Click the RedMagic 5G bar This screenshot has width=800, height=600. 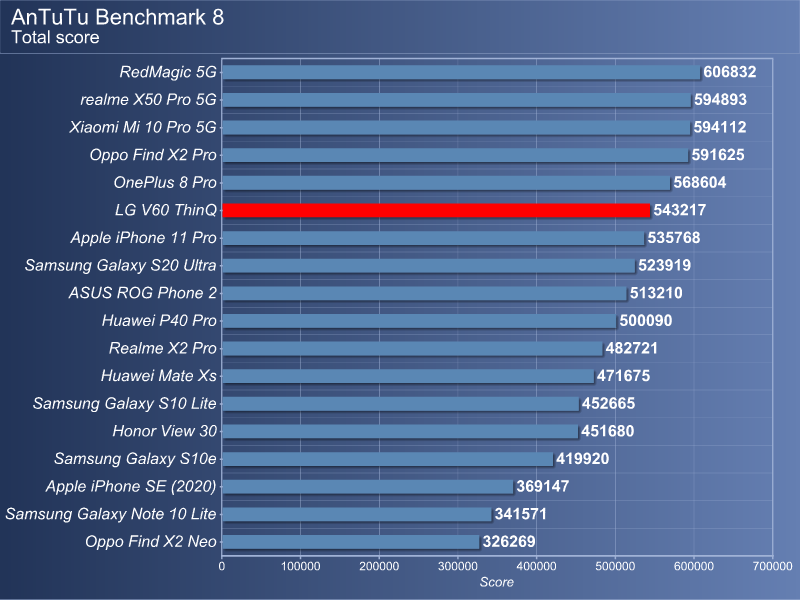[x=461, y=72]
